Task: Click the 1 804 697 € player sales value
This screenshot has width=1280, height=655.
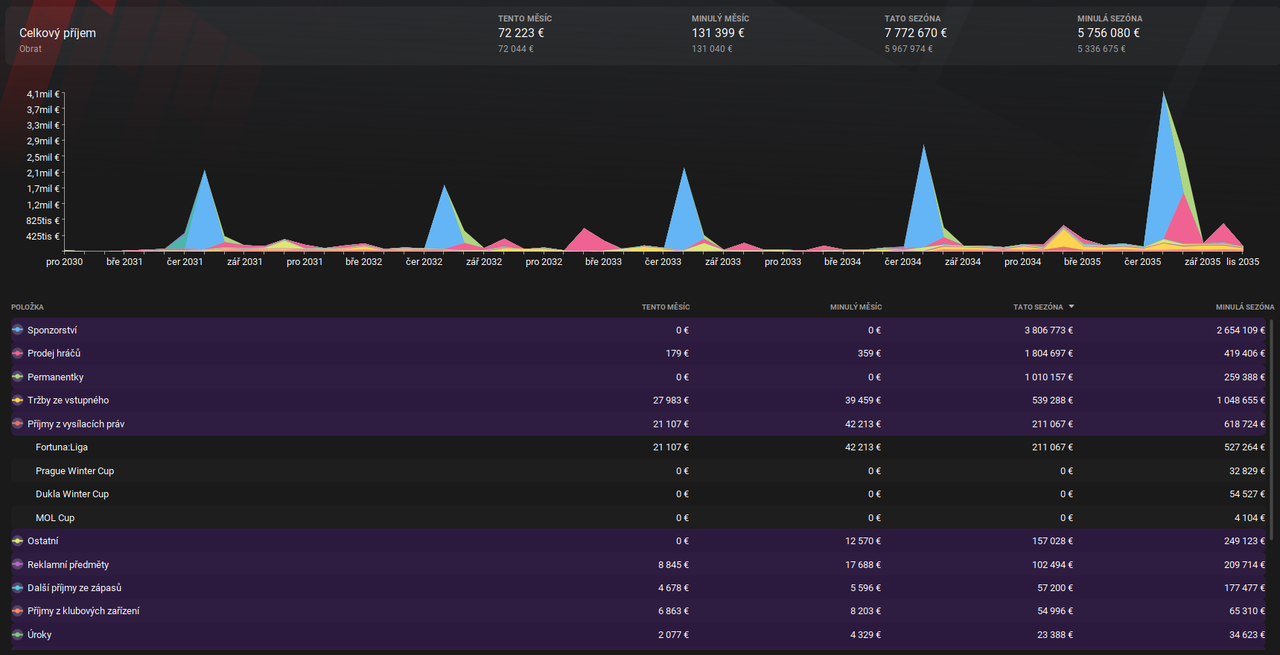Action: [x=1050, y=353]
